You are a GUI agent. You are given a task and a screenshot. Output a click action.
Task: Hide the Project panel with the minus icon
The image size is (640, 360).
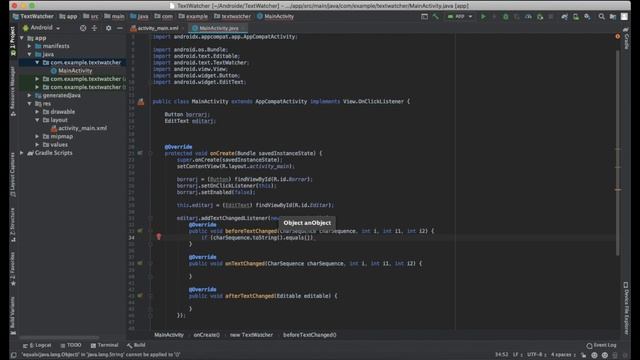click(x=120, y=28)
